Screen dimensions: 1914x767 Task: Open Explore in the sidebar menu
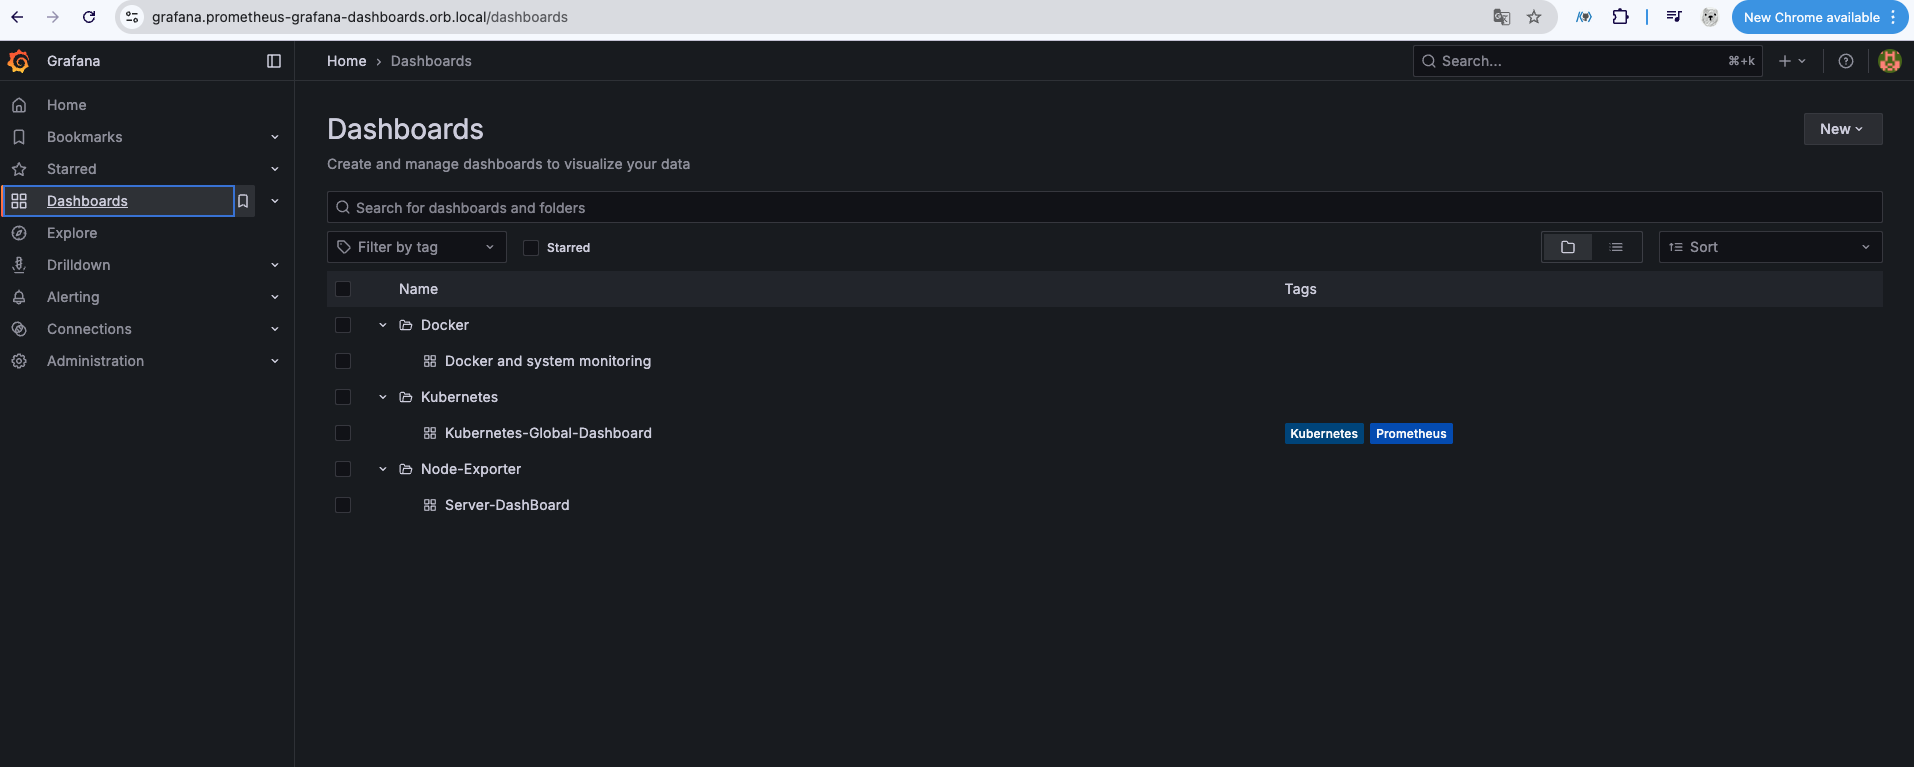point(72,233)
